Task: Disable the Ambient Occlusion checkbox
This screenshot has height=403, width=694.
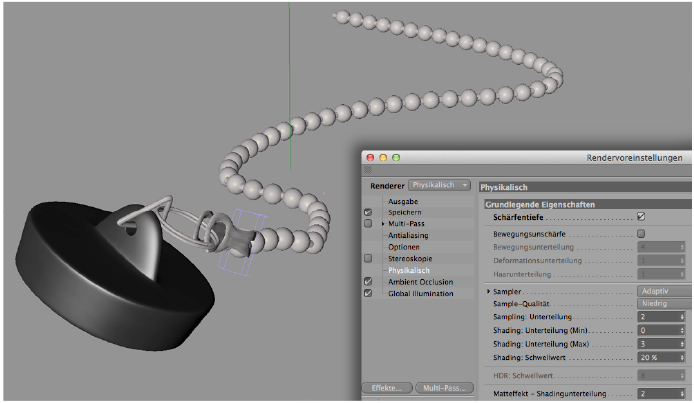Action: coord(368,281)
